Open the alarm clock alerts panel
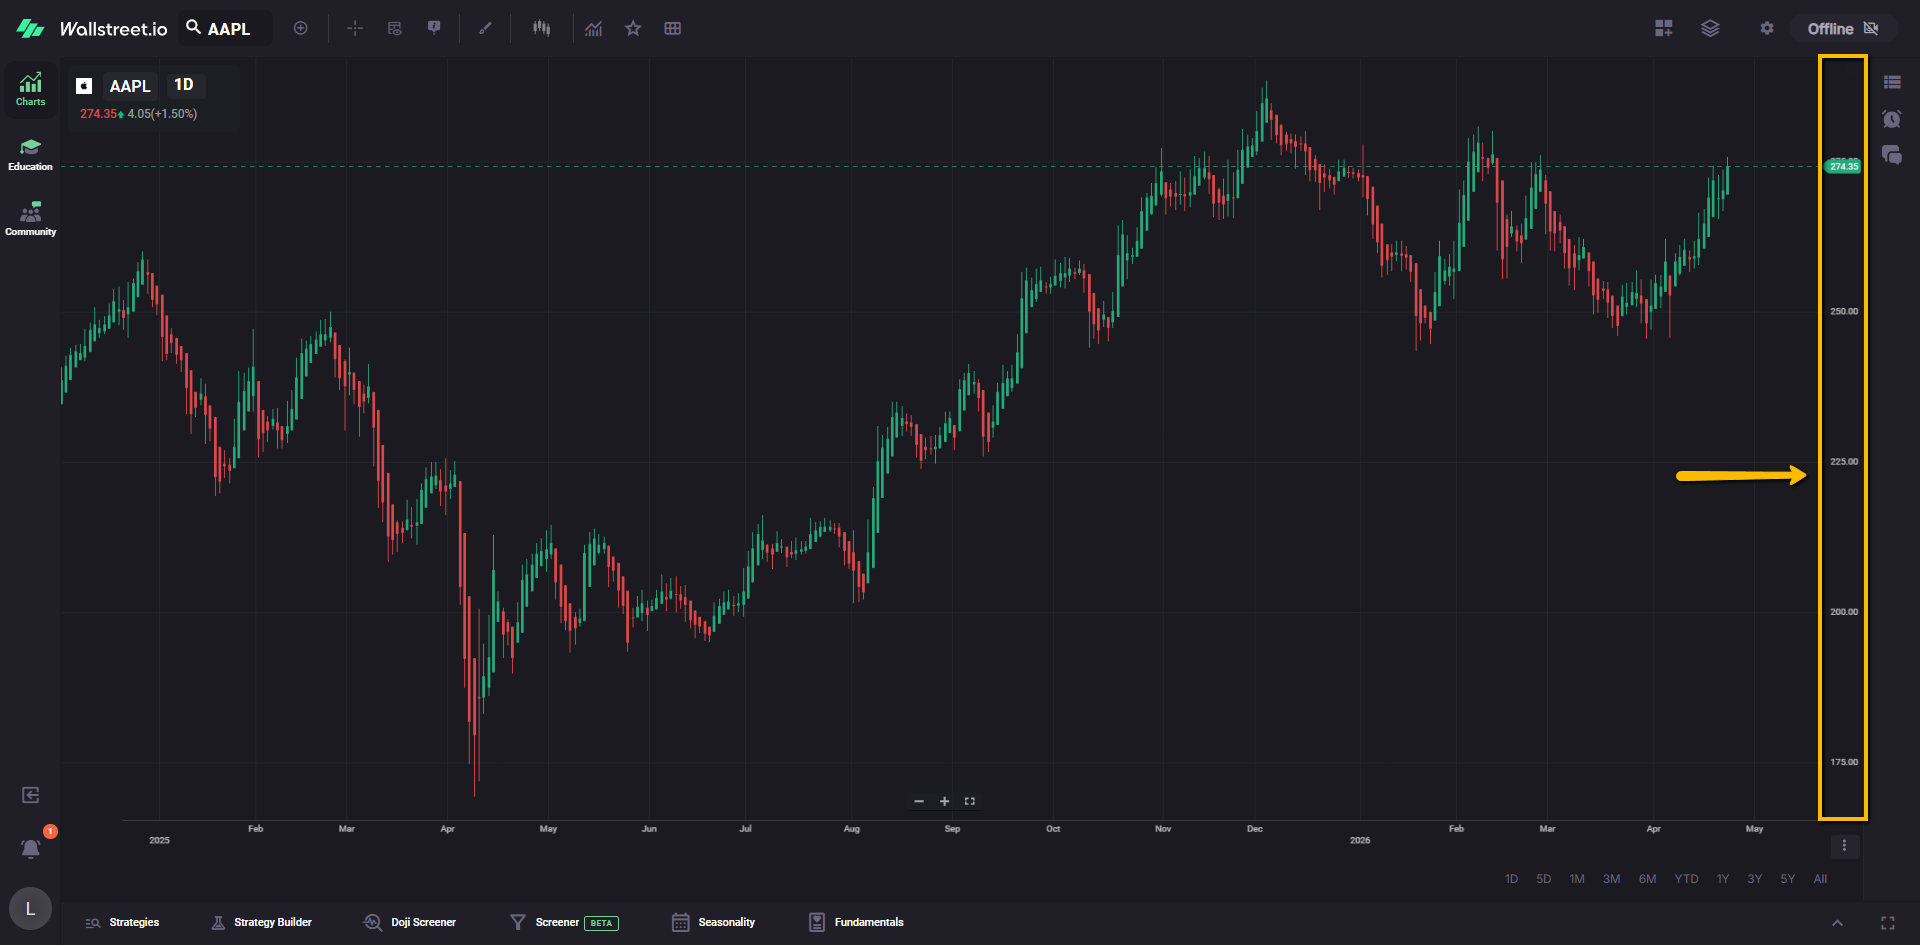This screenshot has width=1920, height=945. (1891, 119)
